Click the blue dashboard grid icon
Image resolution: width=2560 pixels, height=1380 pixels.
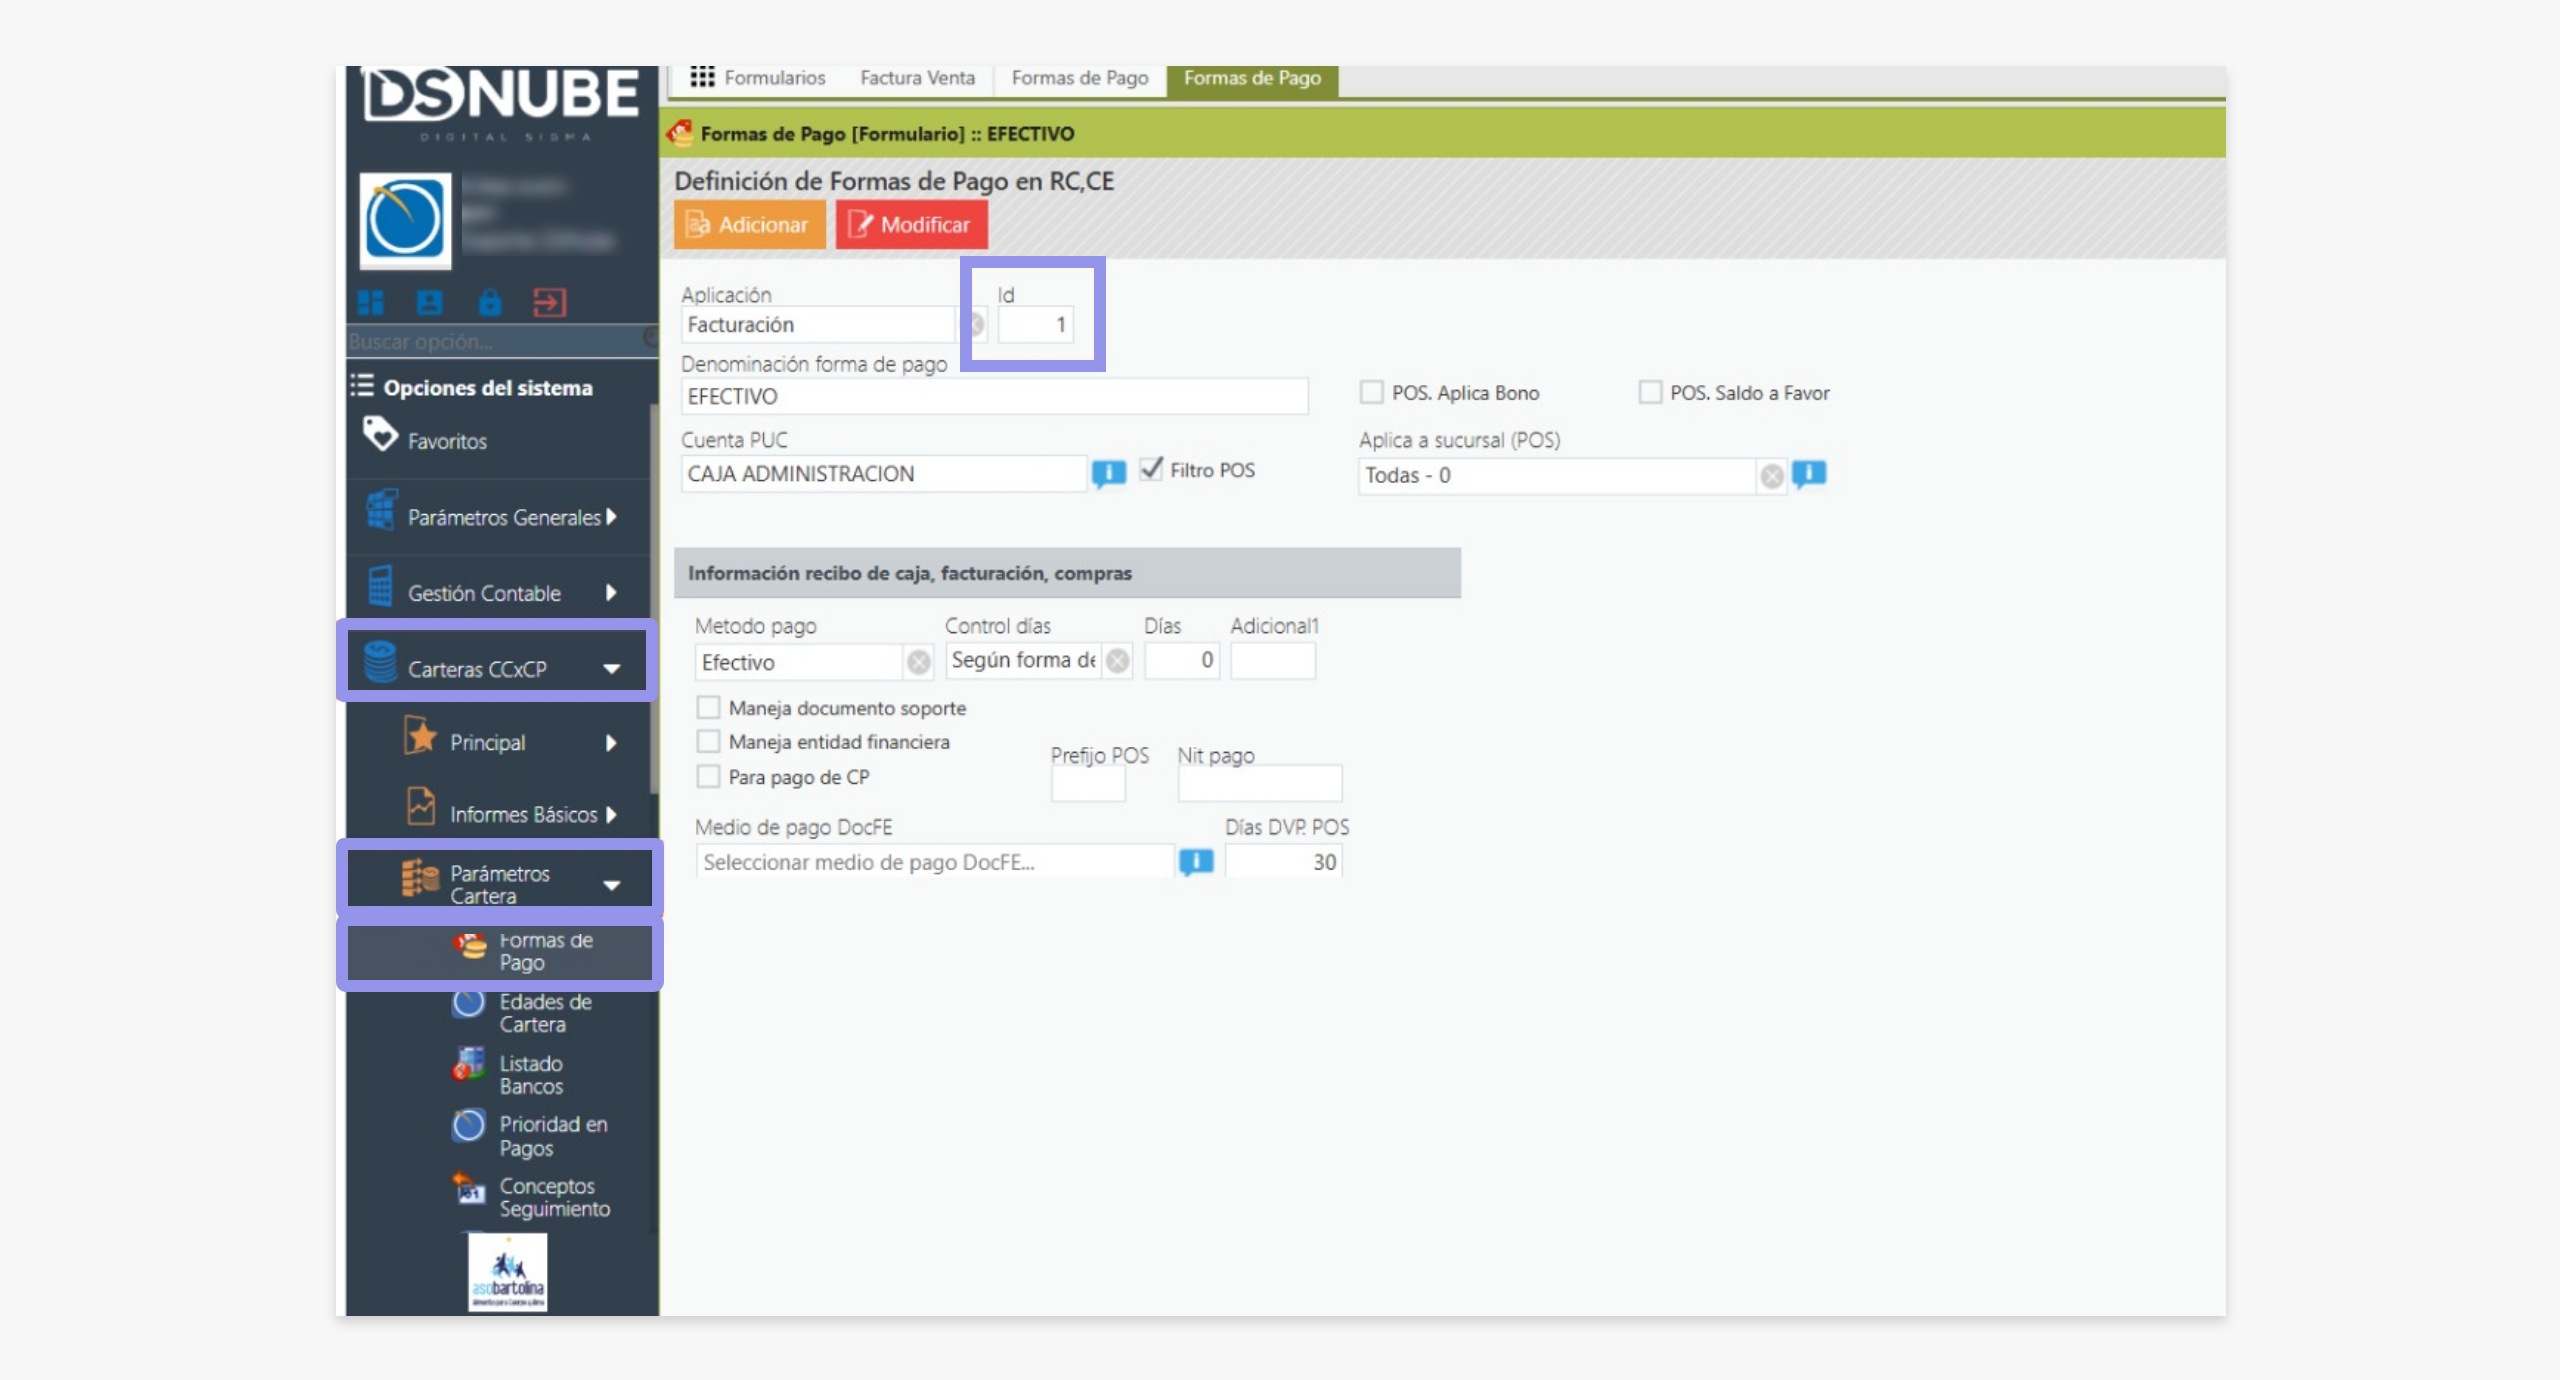[x=371, y=302]
